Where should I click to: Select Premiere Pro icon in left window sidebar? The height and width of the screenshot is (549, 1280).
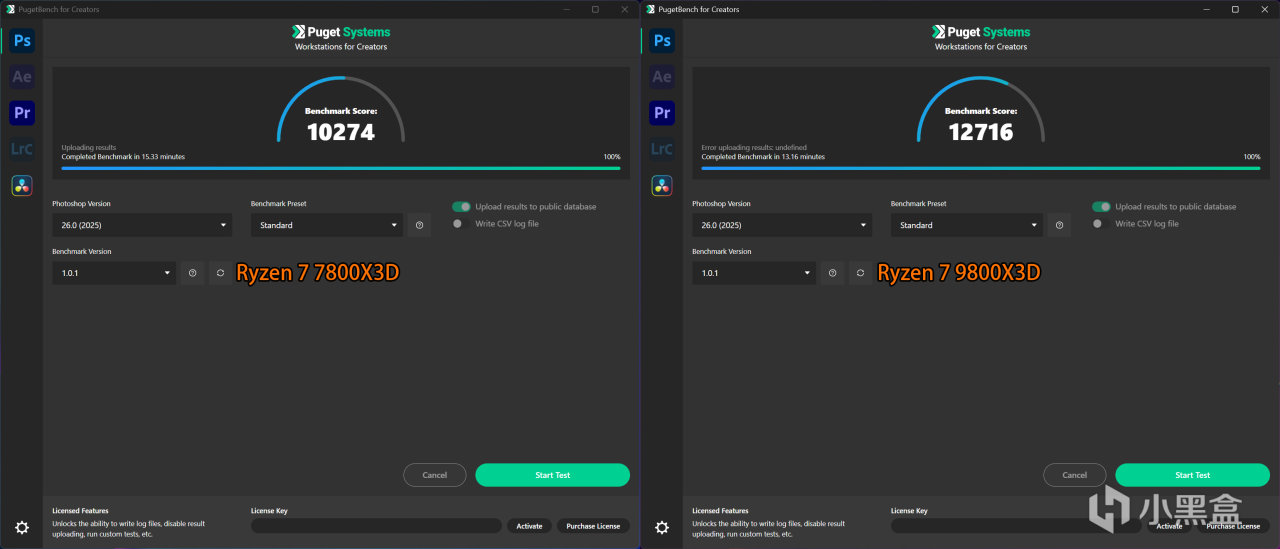click(x=22, y=113)
